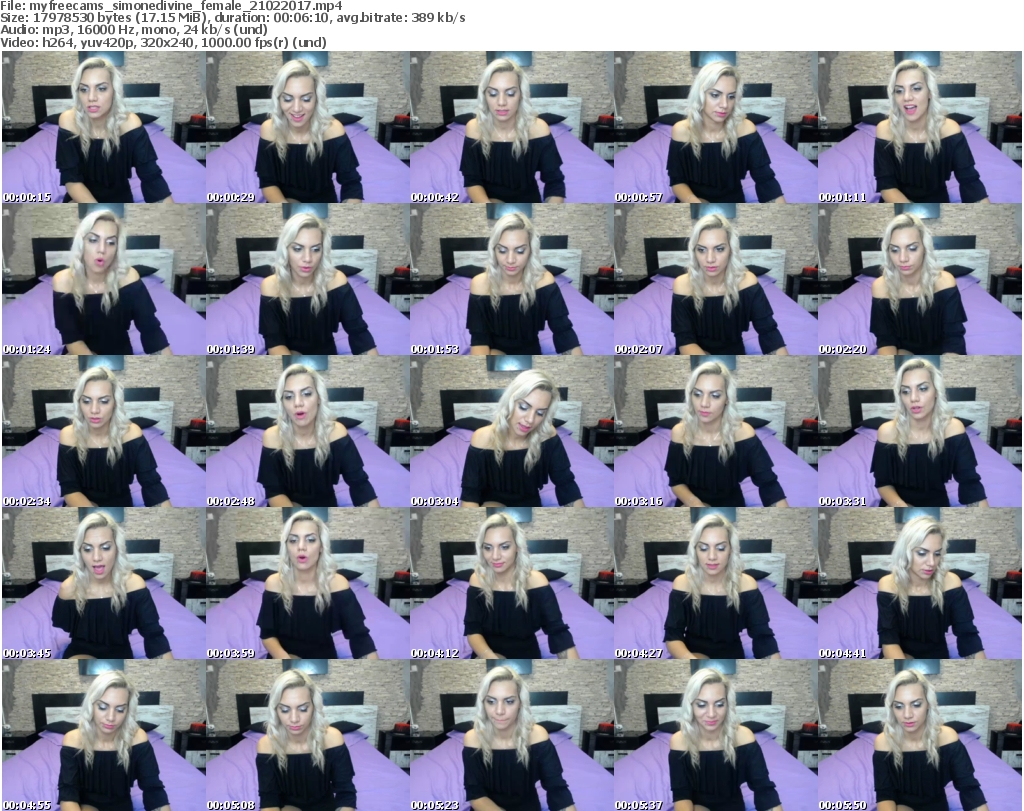Select the thumbnail stamped 00:05:37
The width and height of the screenshot is (1024, 811).
(716, 735)
